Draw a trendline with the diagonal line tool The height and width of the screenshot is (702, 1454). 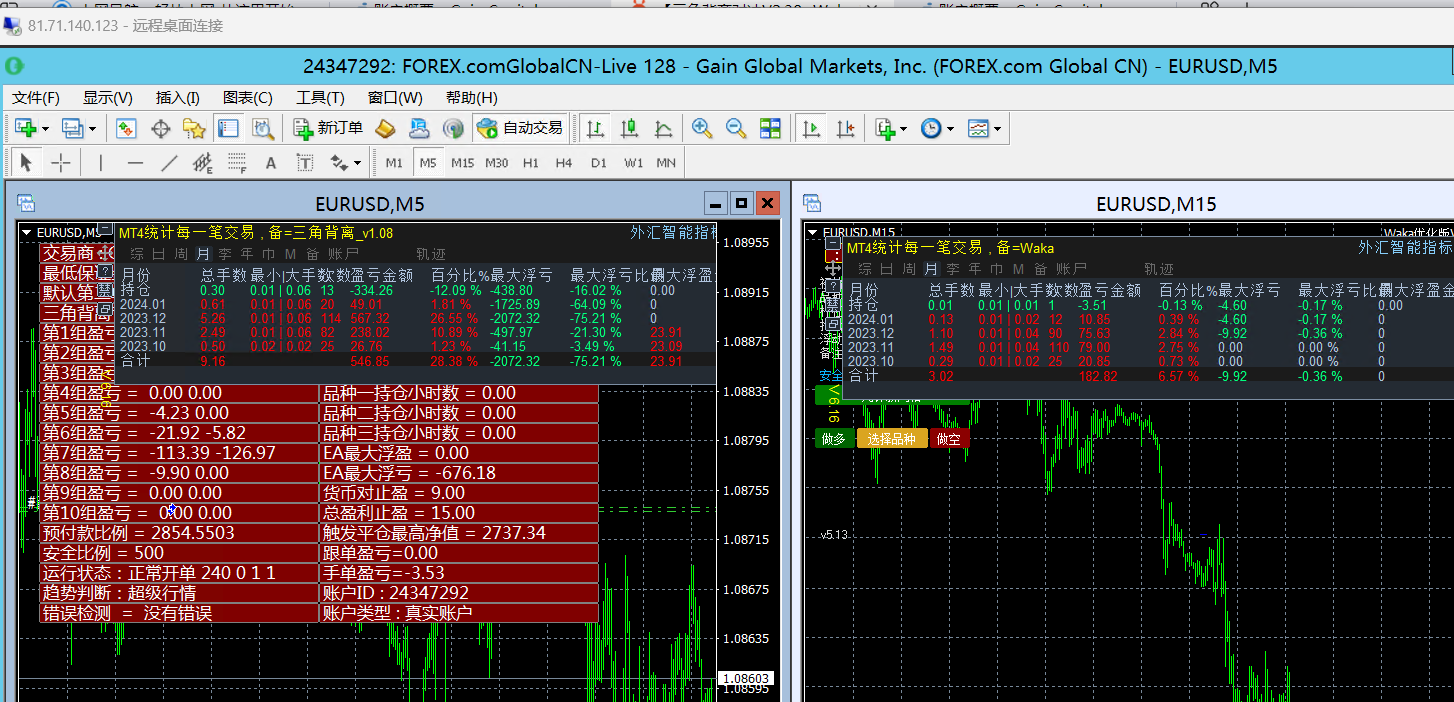170,163
